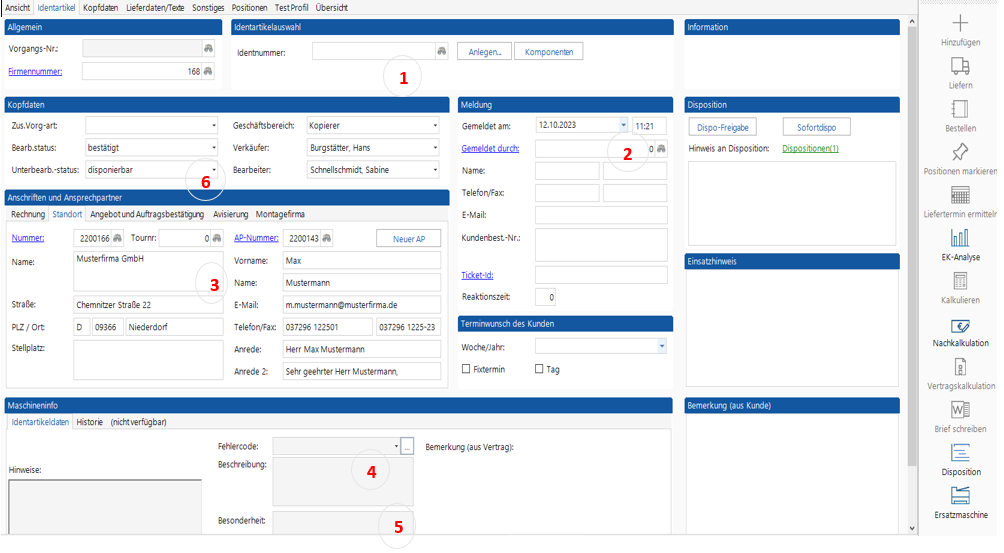This screenshot has height=553, width=1004.
Task: Open the Rechnung address tab
Action: click(27, 214)
